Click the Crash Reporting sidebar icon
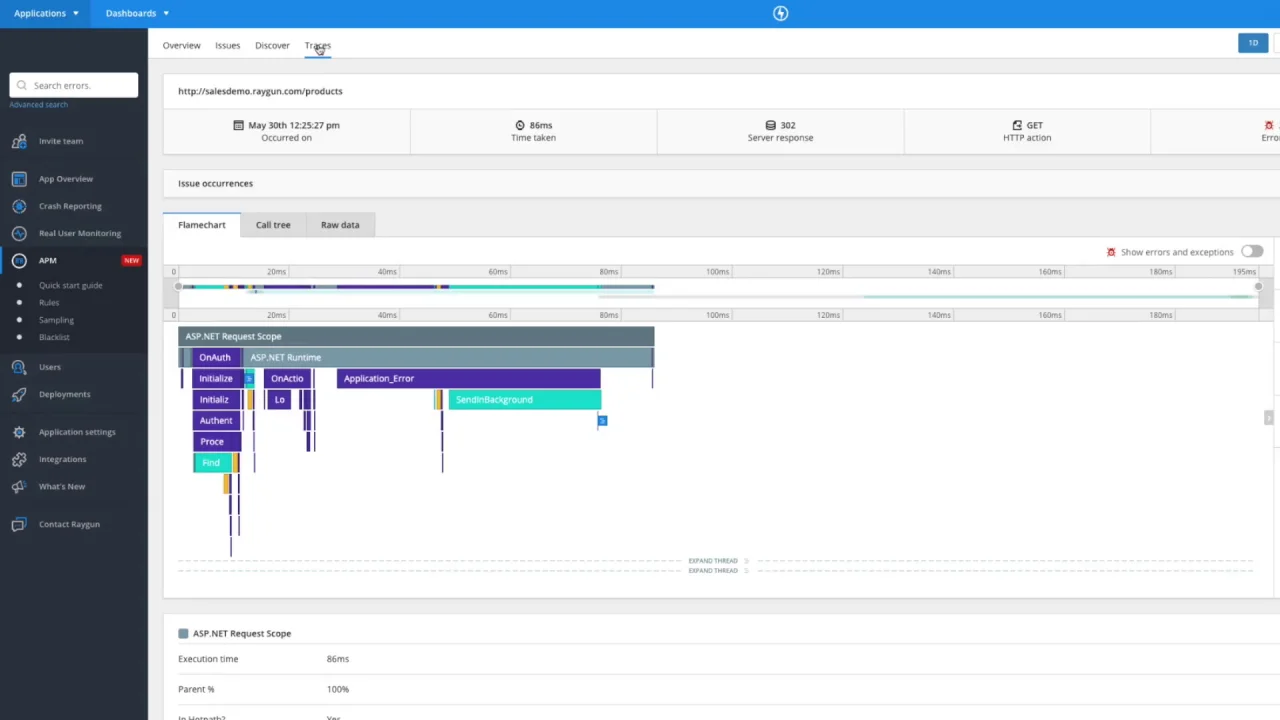1280x720 pixels. coord(19,206)
